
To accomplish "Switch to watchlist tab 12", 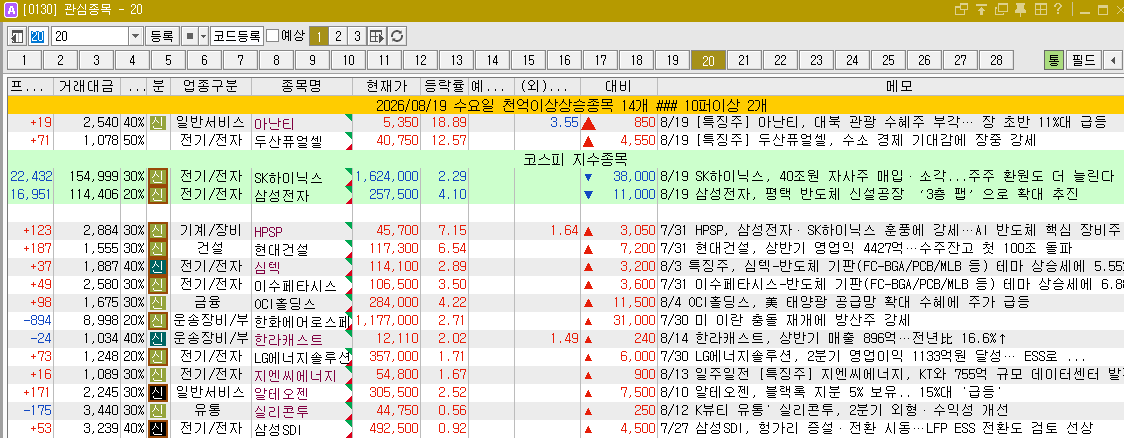I will coord(421,60).
